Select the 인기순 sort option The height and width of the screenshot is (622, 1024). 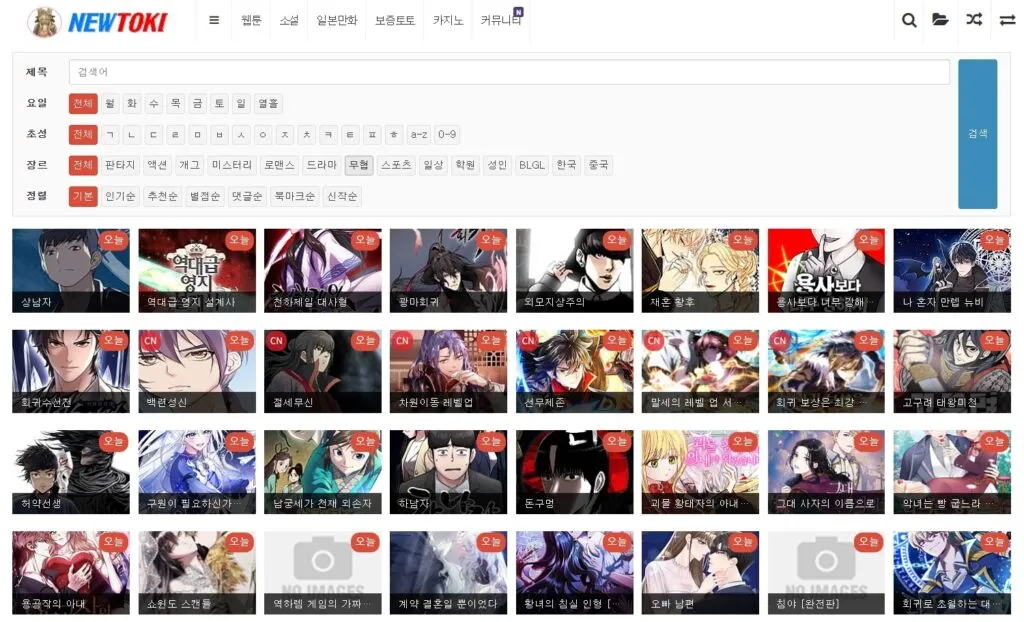click(x=120, y=196)
